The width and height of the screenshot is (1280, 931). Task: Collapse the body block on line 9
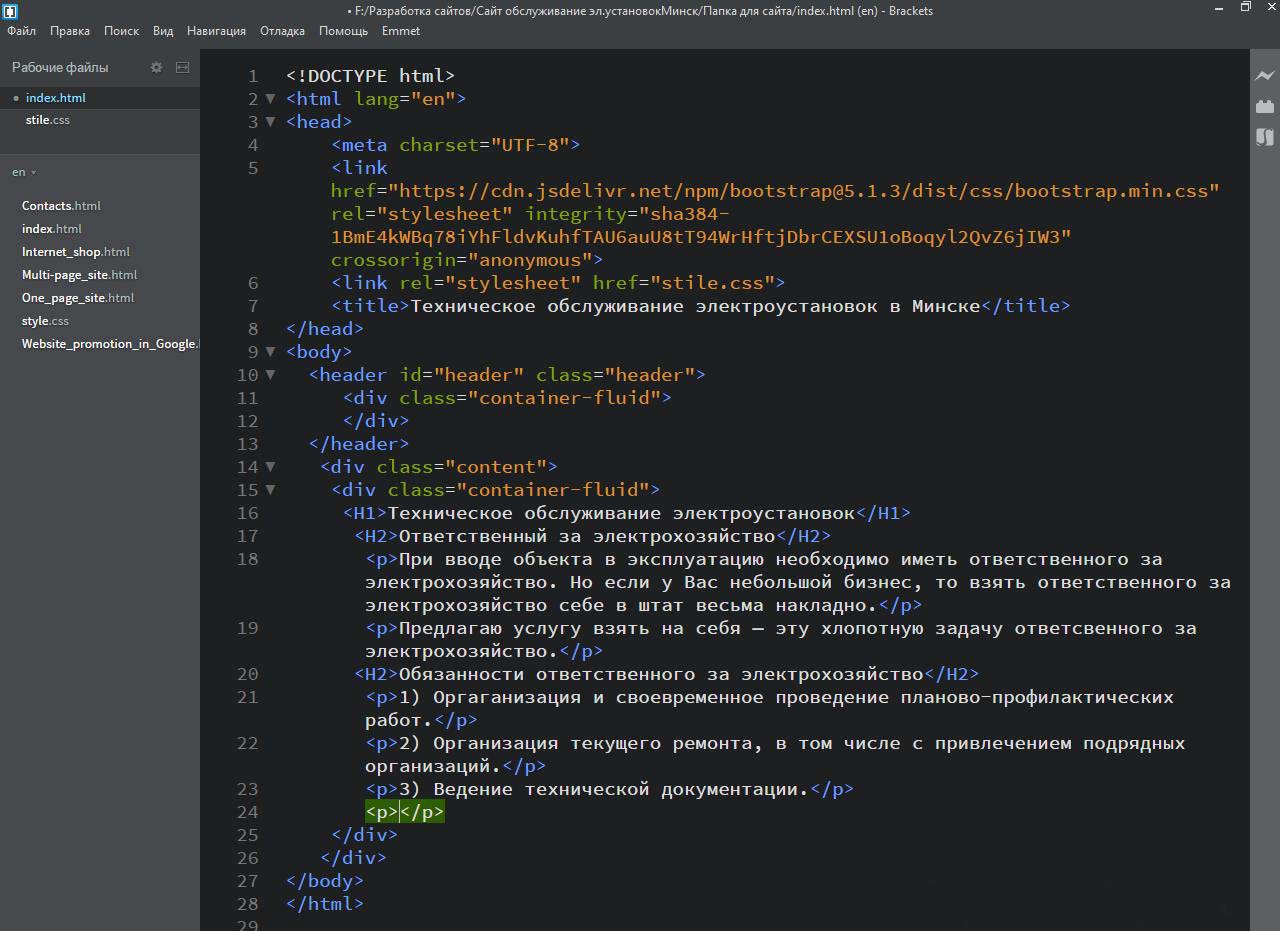[270, 352]
